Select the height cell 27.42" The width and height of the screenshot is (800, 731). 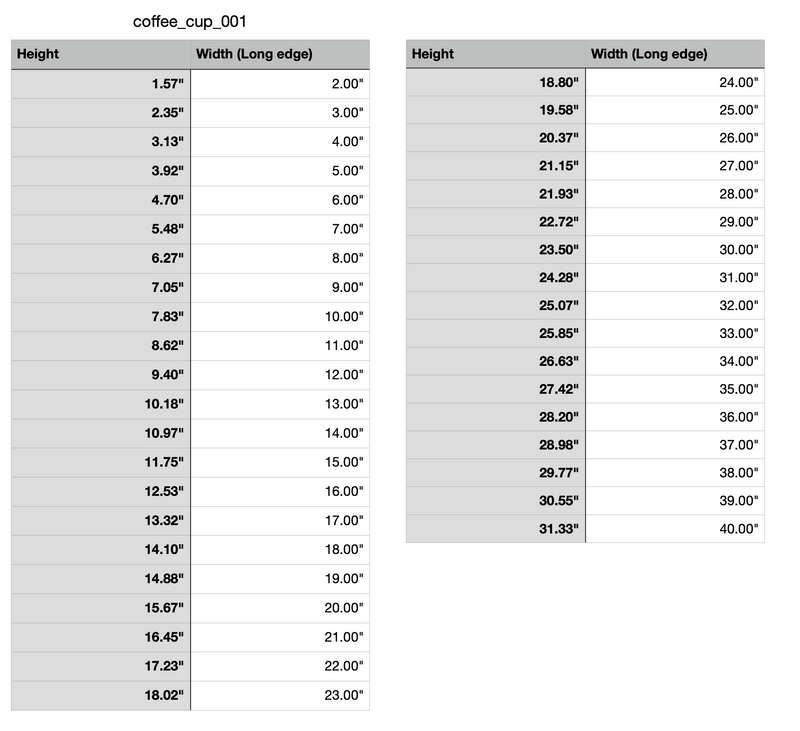click(496, 389)
